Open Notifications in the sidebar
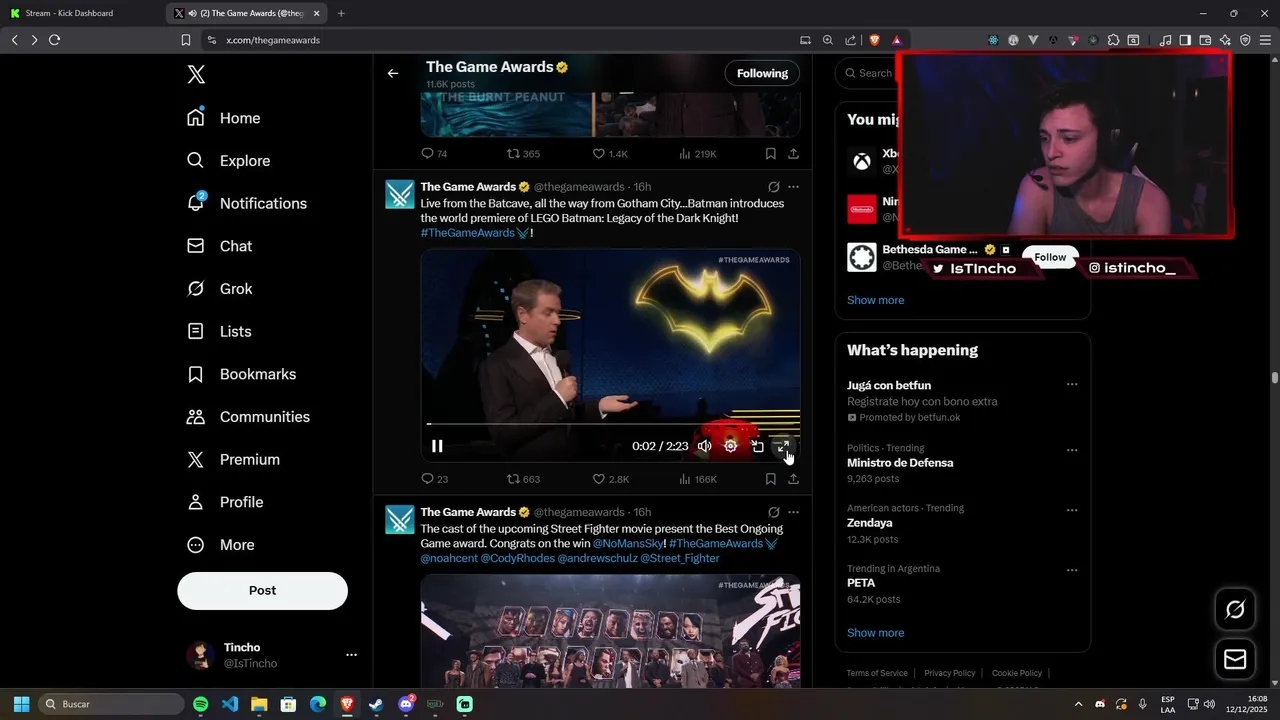1280x720 pixels. [247, 203]
